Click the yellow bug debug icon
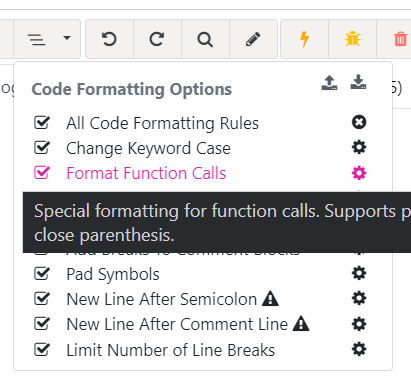The width and height of the screenshot is (411, 379). click(352, 39)
